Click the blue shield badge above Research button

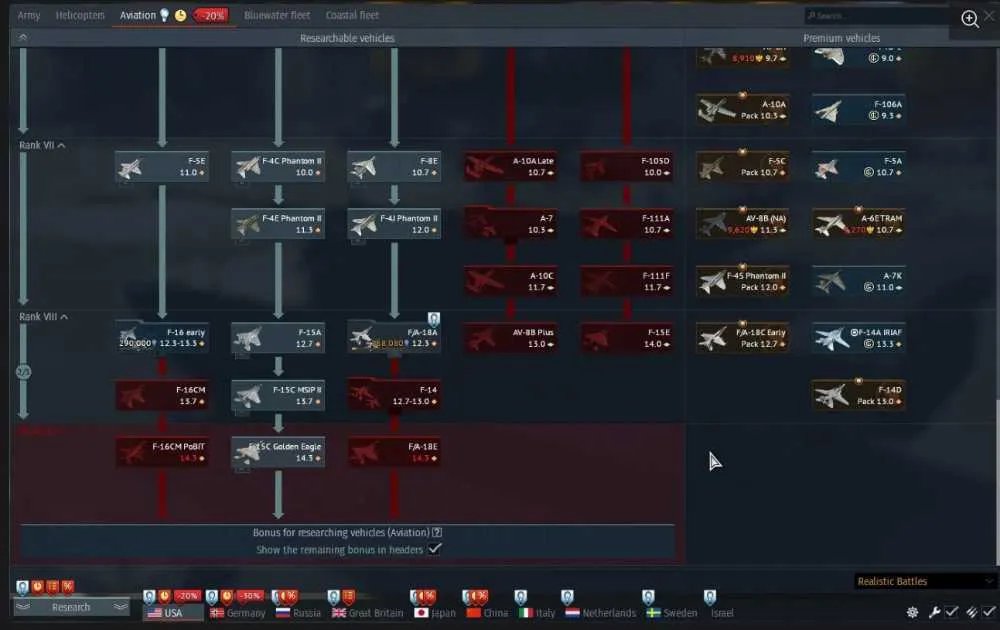(x=22, y=587)
